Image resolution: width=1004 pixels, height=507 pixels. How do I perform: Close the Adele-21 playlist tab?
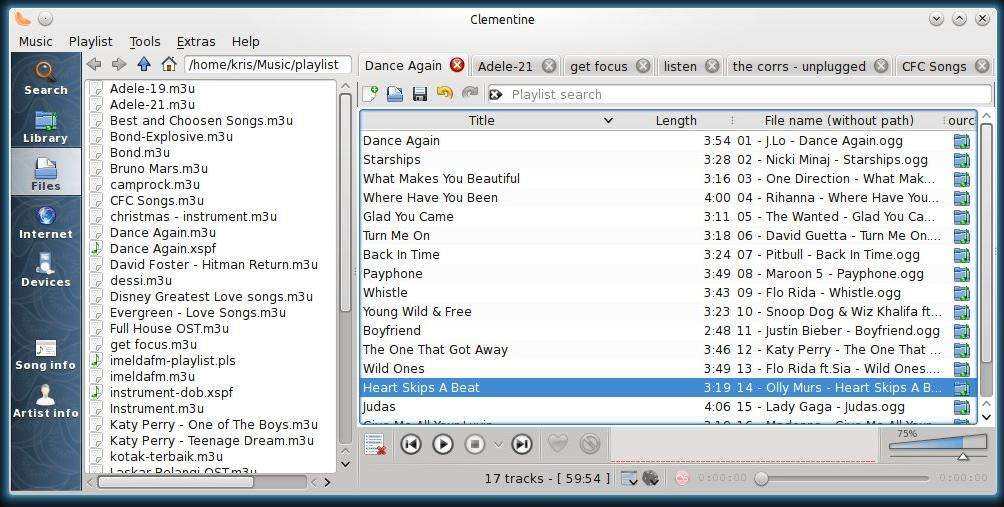point(549,66)
